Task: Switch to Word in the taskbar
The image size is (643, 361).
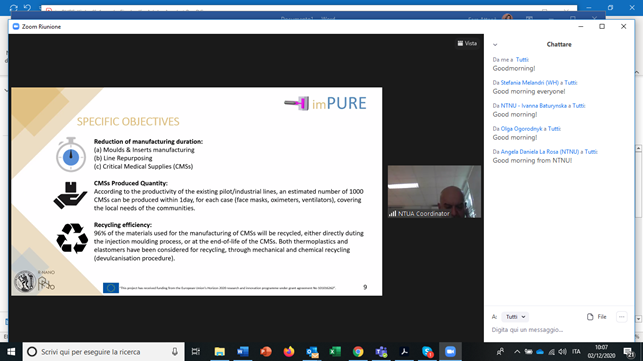Action: pyautogui.click(x=242, y=352)
